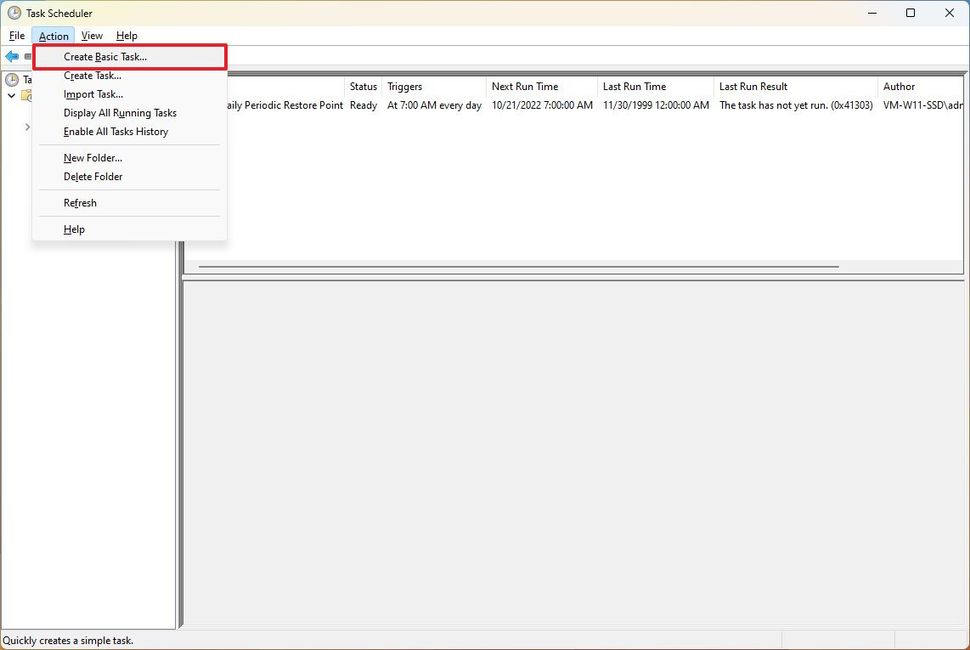970x650 pixels.
Task: Click the Back navigation arrow
Action: point(11,56)
